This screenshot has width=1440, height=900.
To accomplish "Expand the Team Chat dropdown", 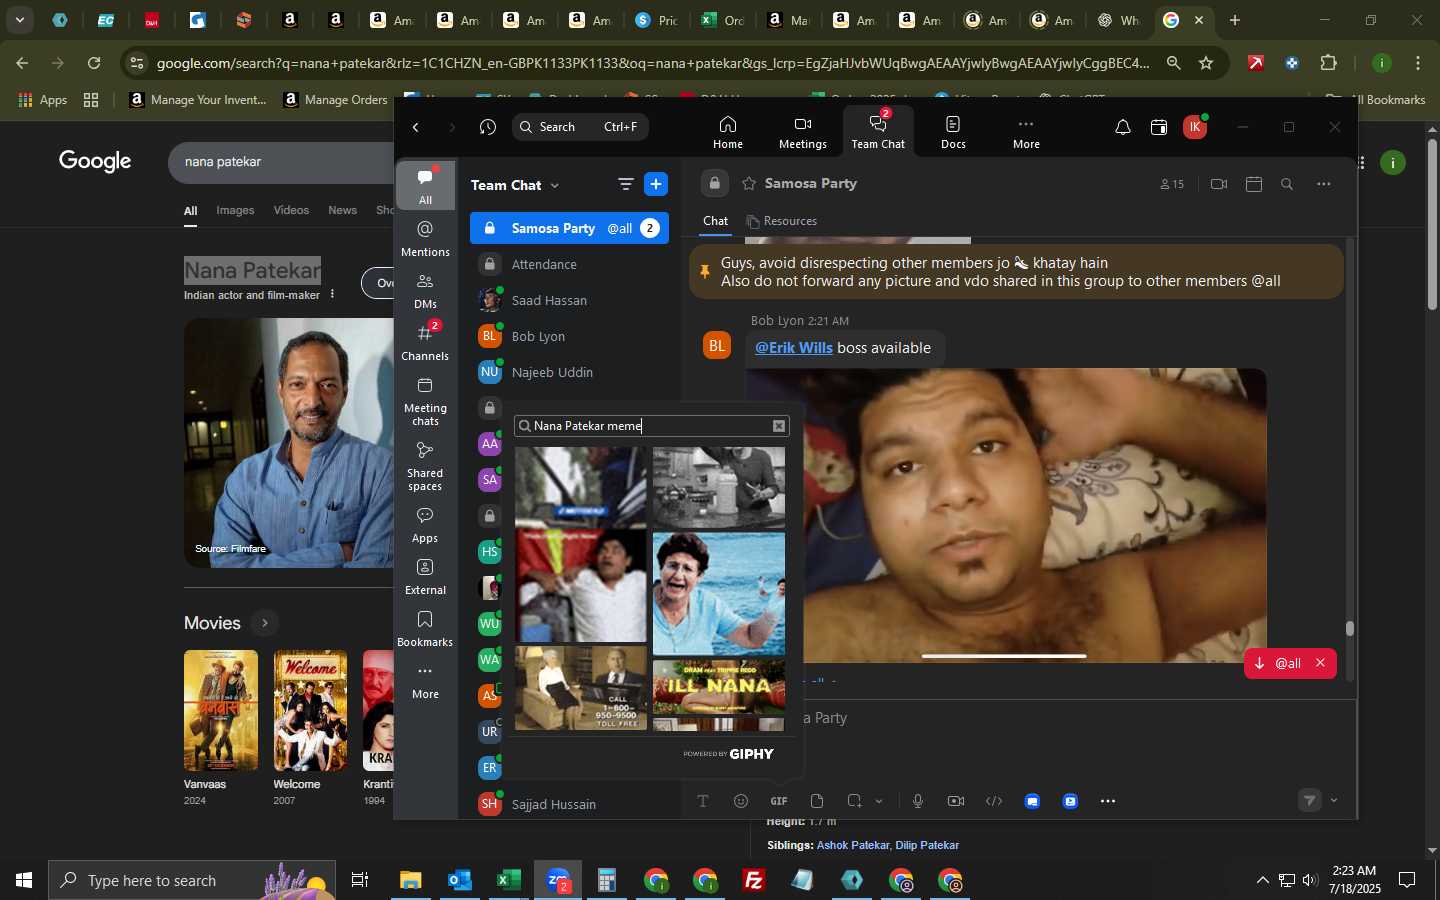I will (555, 185).
